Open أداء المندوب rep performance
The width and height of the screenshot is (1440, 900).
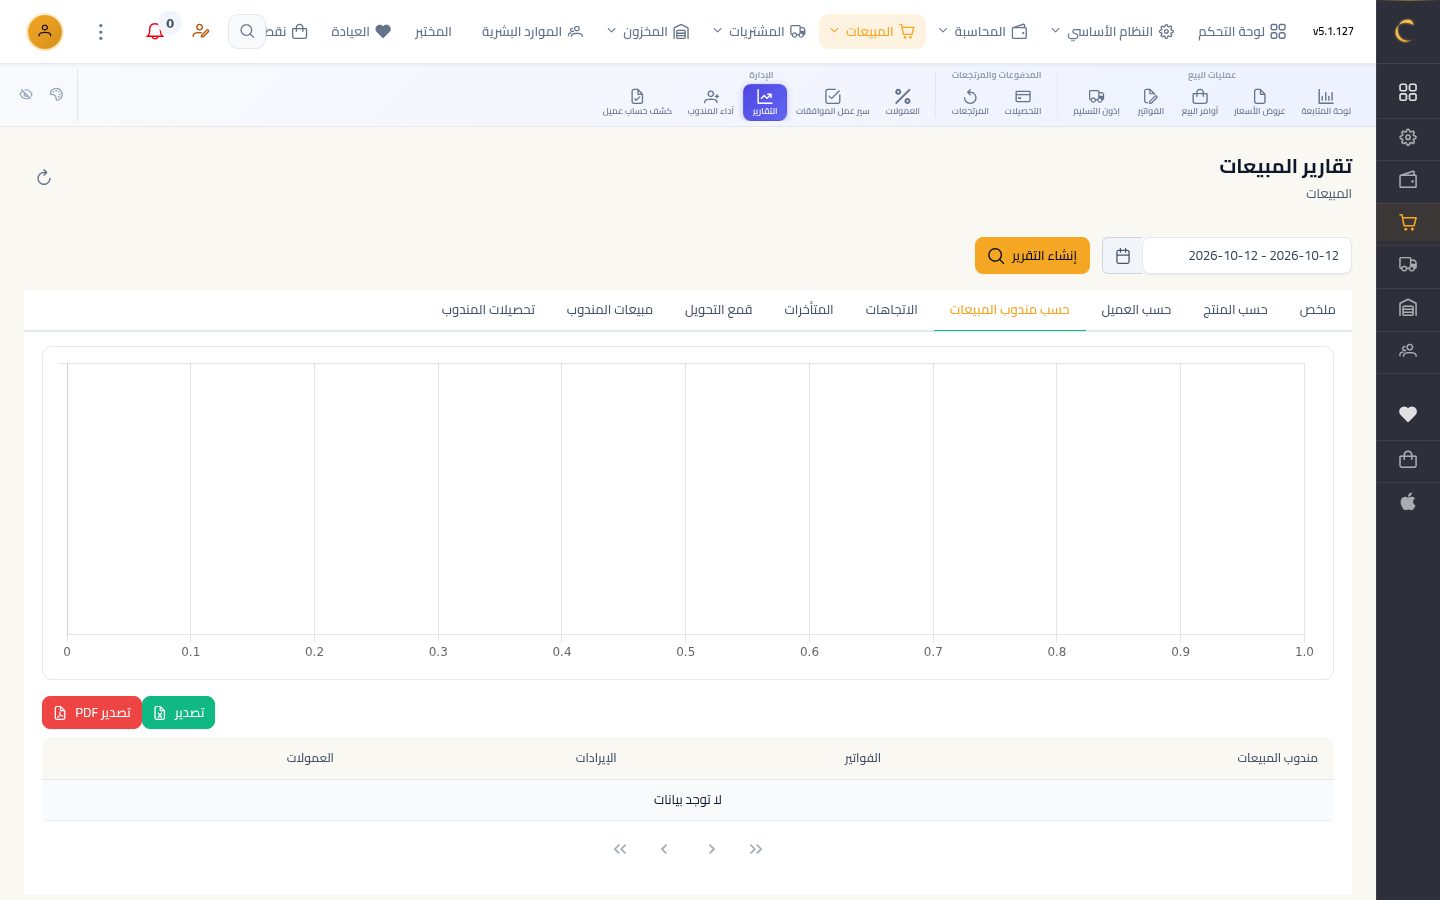pyautogui.click(x=711, y=102)
